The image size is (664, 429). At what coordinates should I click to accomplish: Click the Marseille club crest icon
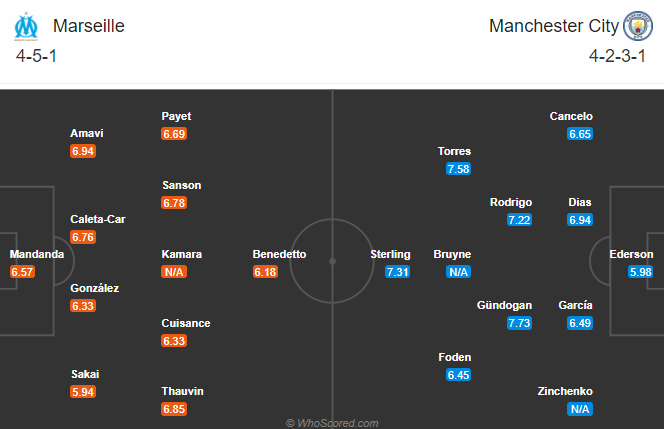tap(26, 27)
